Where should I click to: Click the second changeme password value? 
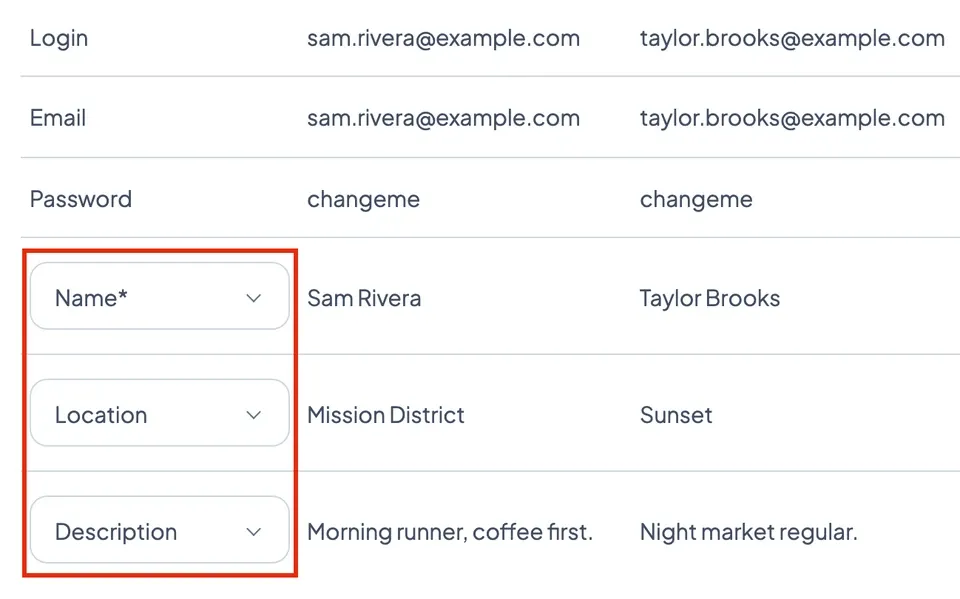(x=696, y=200)
